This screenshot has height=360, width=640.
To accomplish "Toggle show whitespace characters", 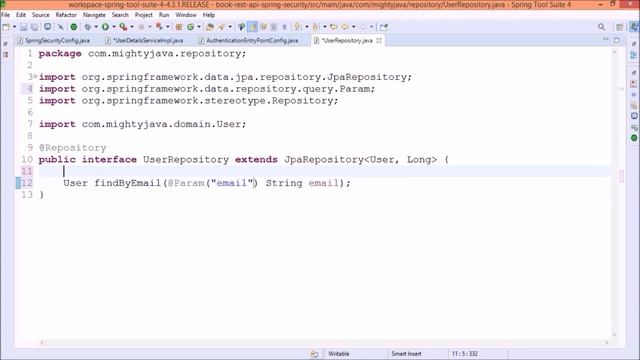I will pos(284,27).
